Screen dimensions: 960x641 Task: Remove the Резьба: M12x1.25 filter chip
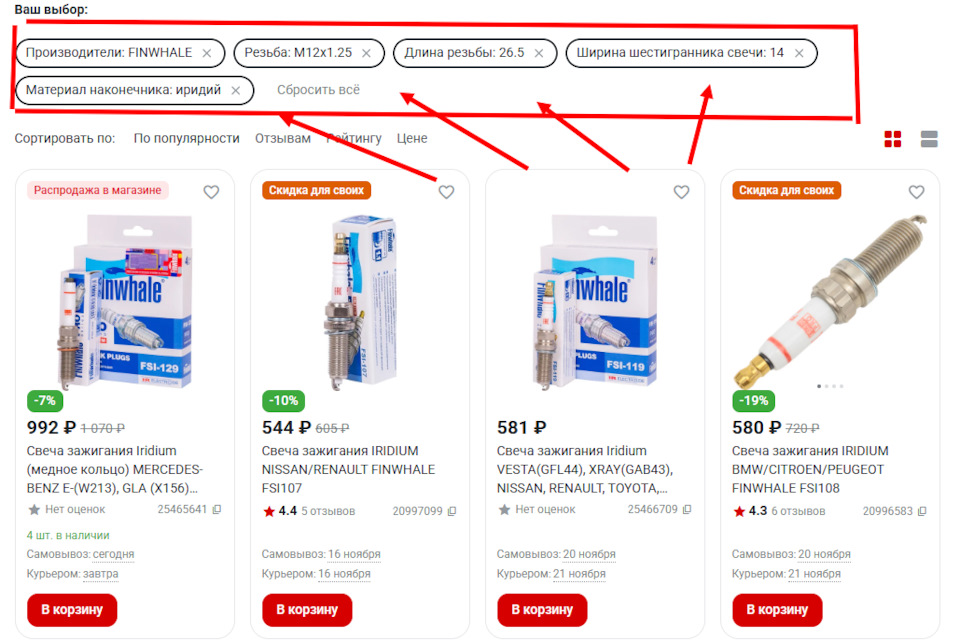[366, 53]
